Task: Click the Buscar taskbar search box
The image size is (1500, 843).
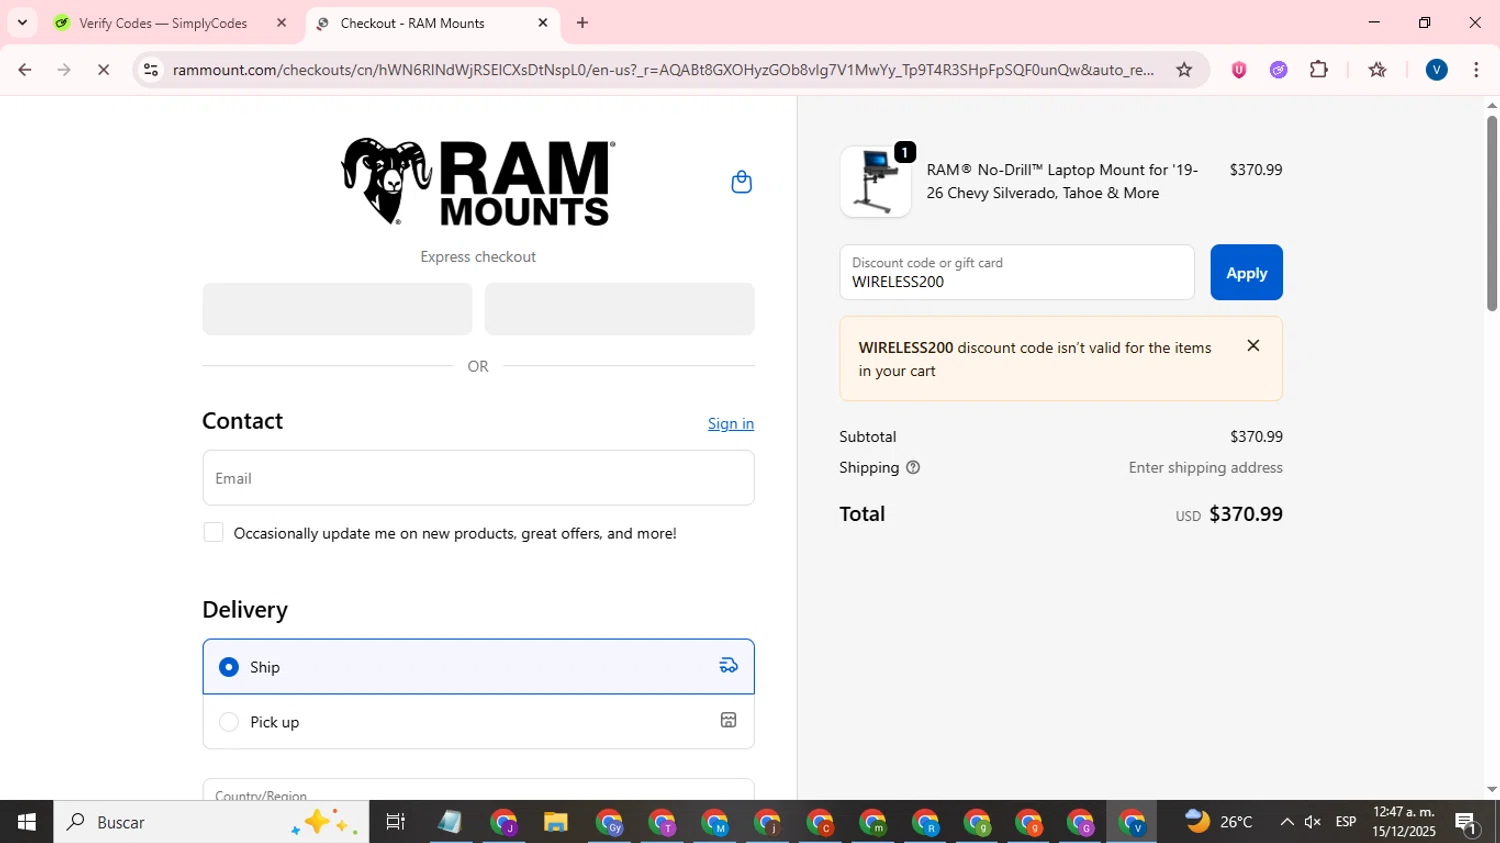Action: (x=211, y=822)
